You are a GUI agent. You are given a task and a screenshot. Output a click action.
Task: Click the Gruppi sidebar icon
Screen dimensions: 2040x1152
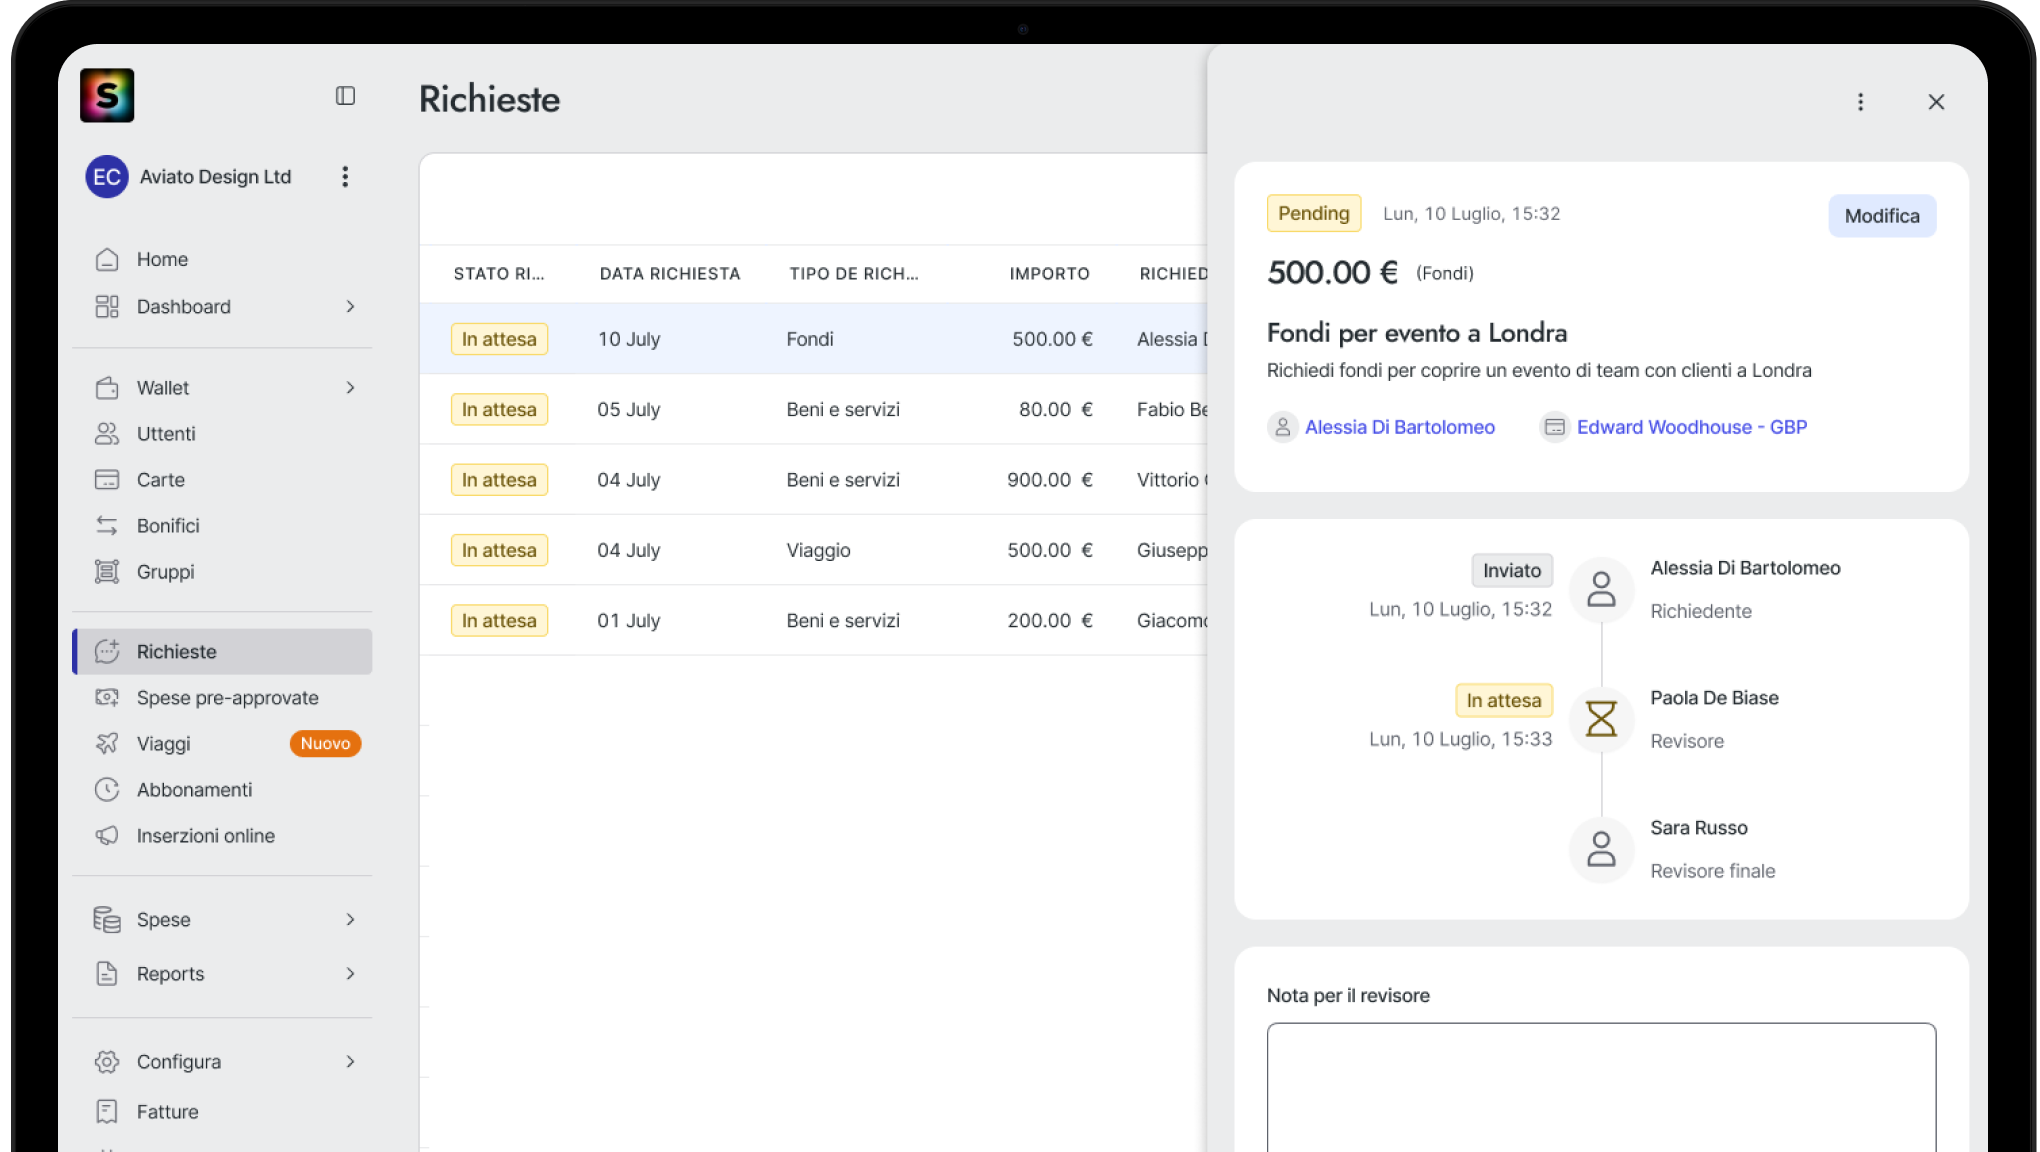pyautogui.click(x=107, y=572)
